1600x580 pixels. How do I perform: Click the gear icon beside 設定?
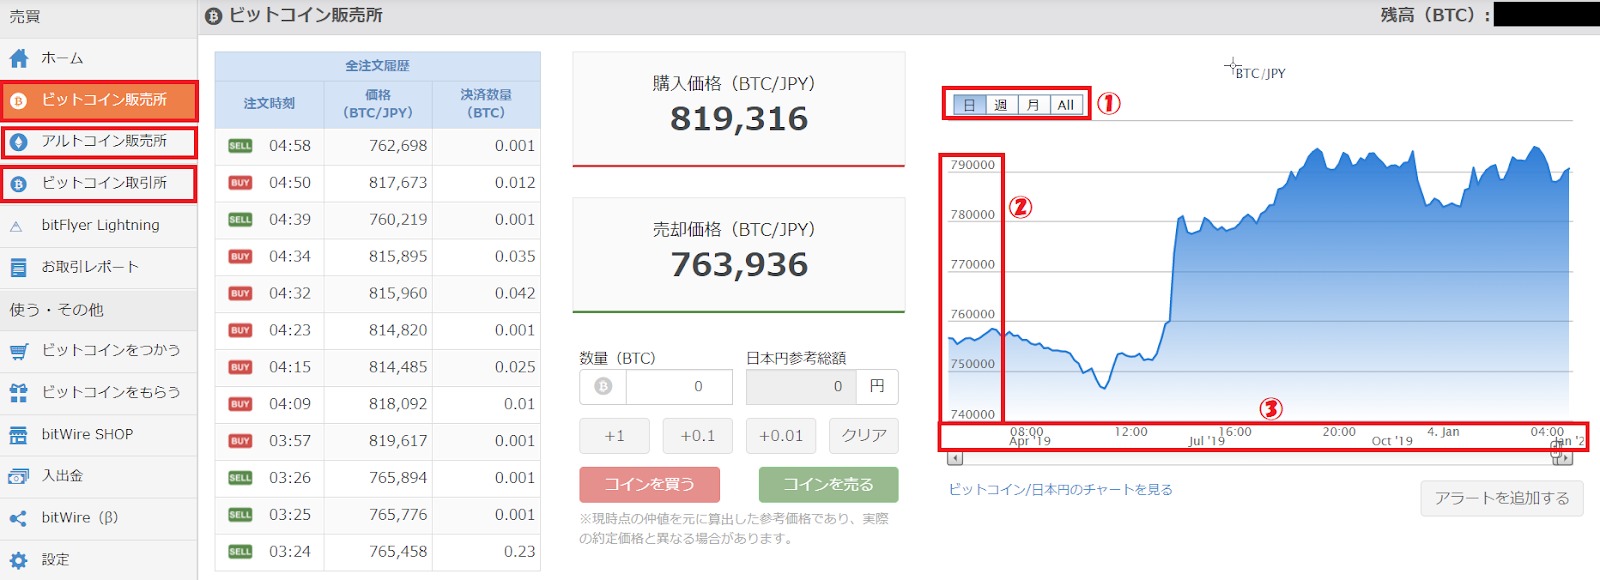point(18,560)
